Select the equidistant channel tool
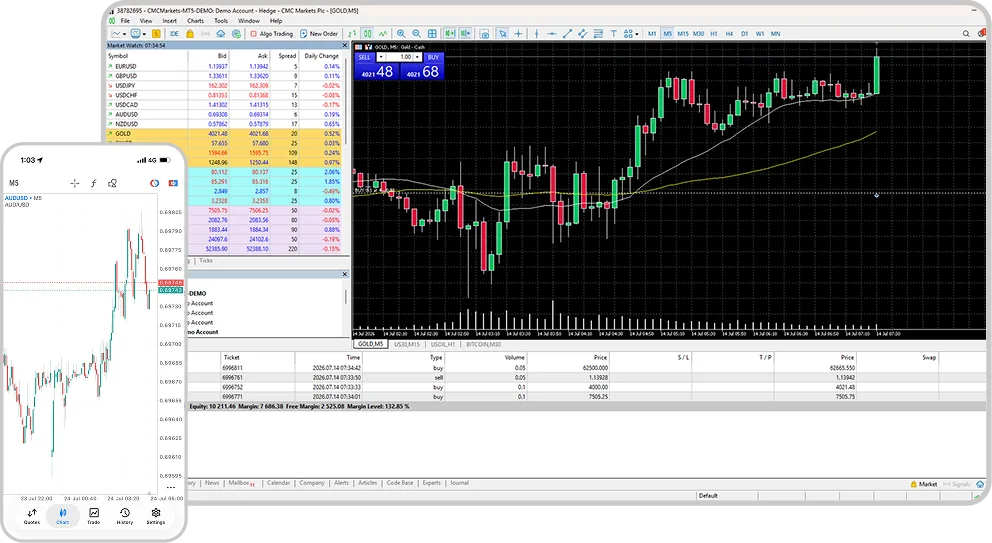This screenshot has width=992, height=543. (583, 34)
